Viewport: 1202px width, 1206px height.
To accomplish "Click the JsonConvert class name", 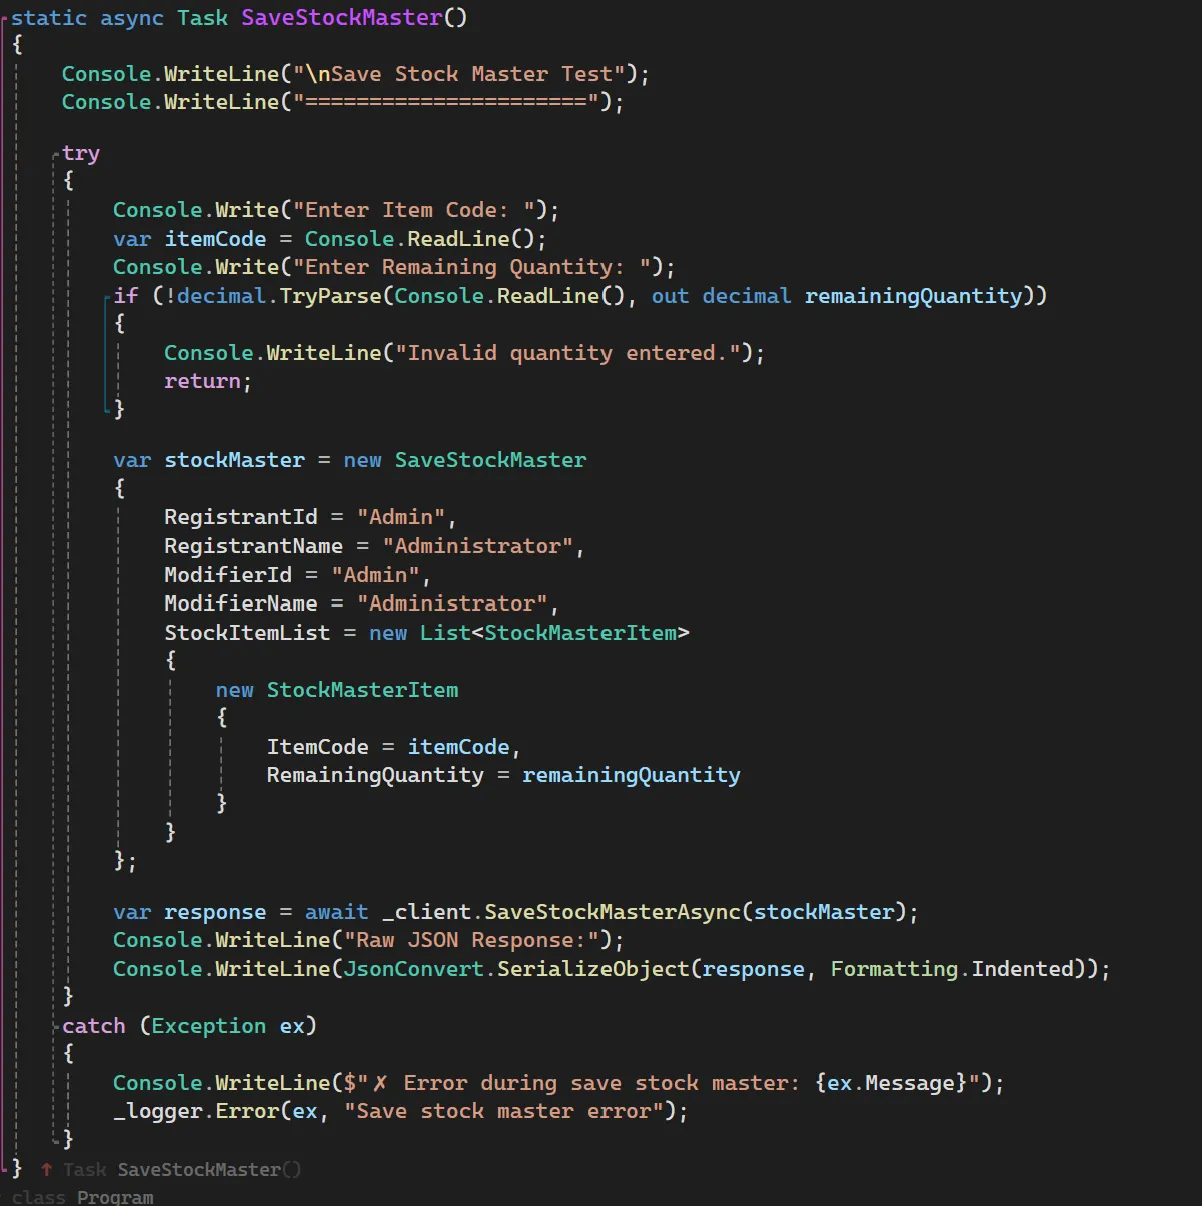I will [x=413, y=969].
